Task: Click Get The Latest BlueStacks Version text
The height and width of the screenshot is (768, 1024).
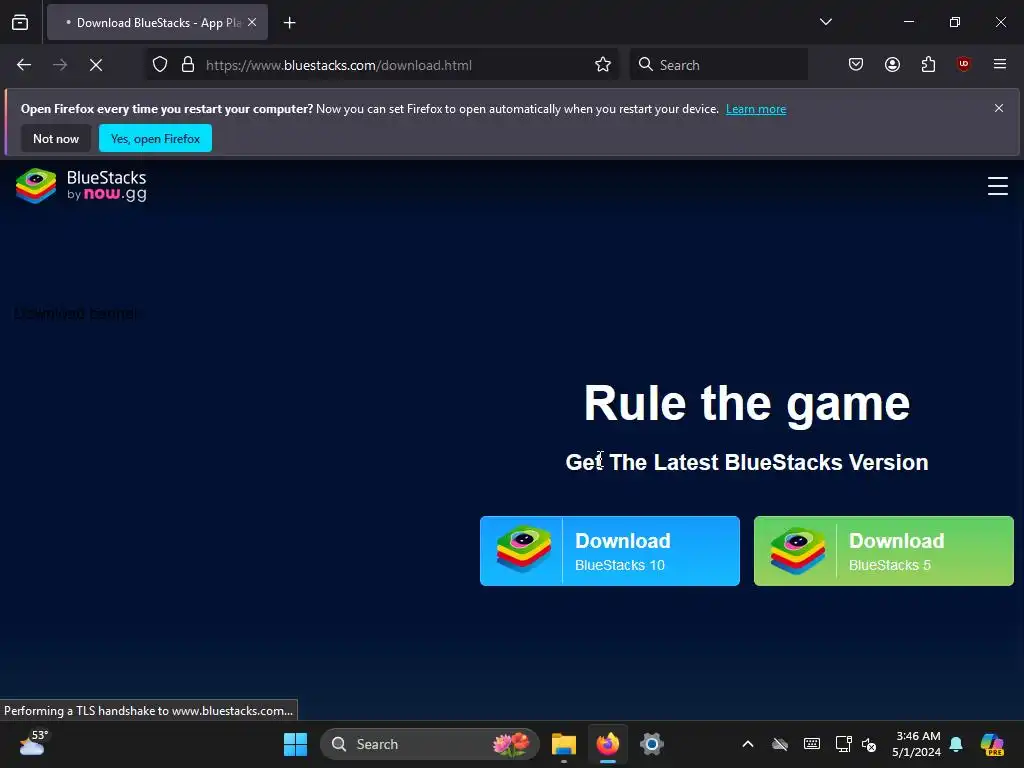Action: (746, 462)
